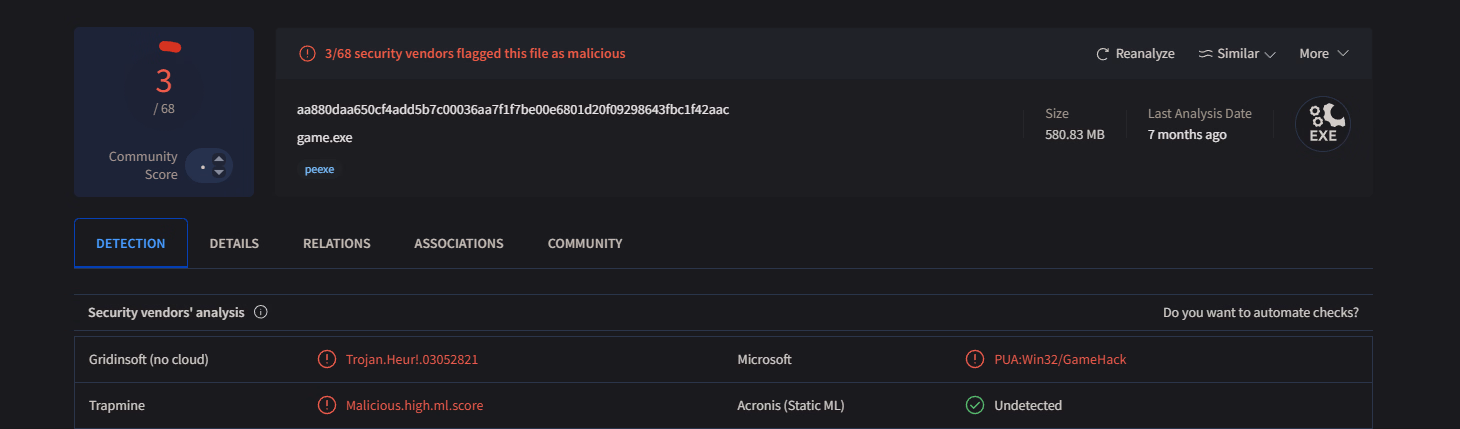This screenshot has width=1460, height=429.
Task: Open the Relations tab
Action: coord(337,243)
